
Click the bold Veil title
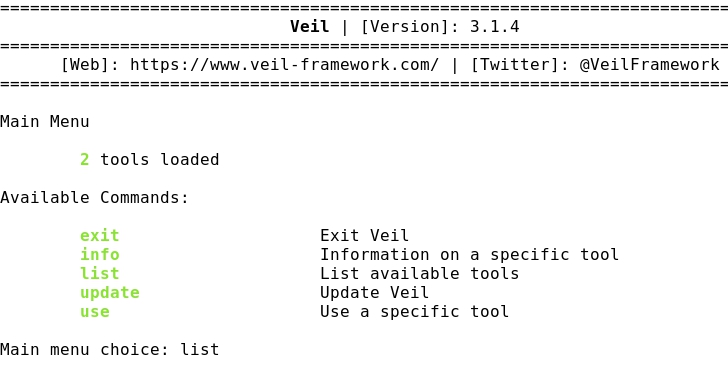click(x=310, y=26)
